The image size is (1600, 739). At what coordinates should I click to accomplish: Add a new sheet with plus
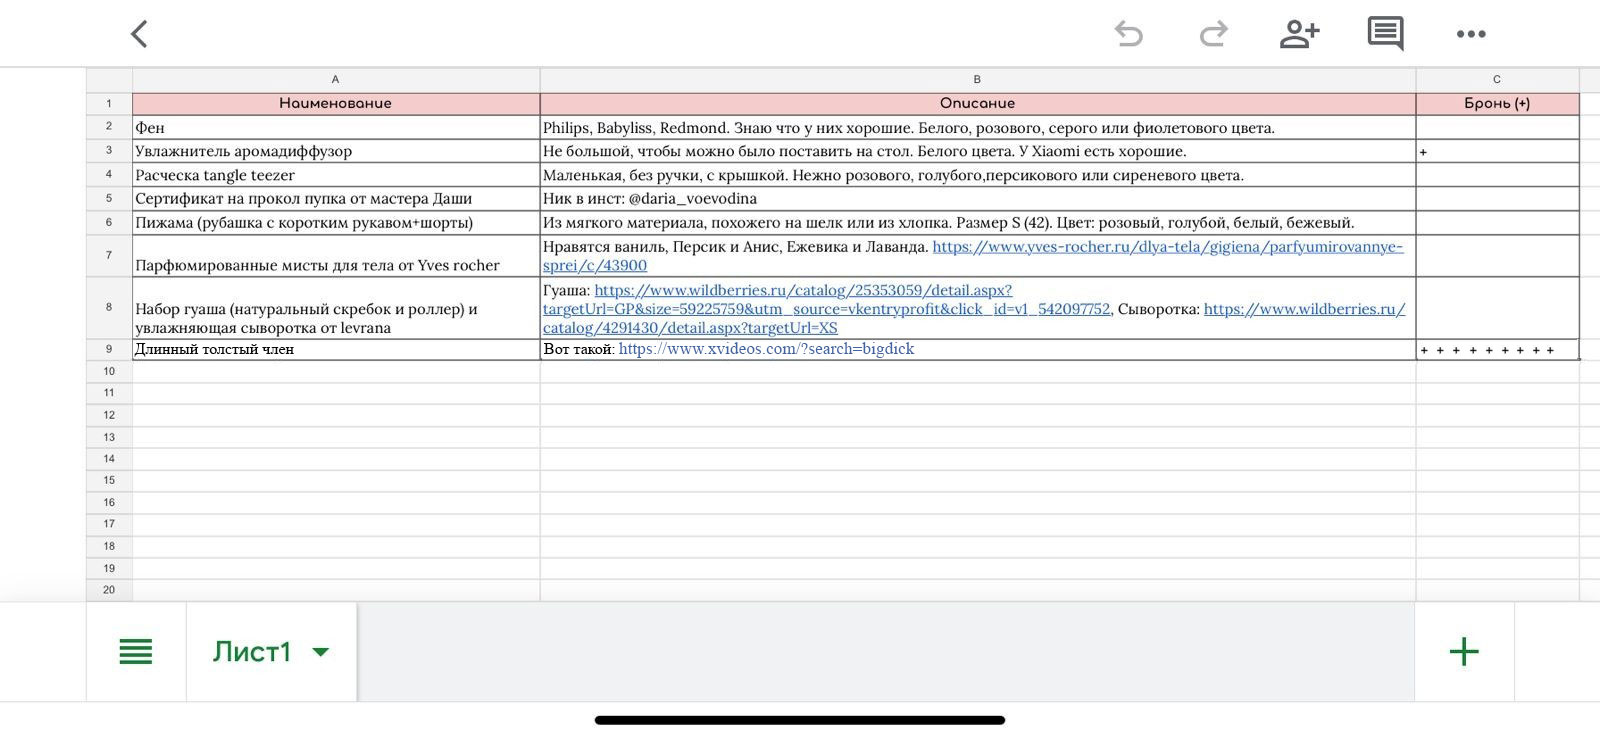point(1464,652)
